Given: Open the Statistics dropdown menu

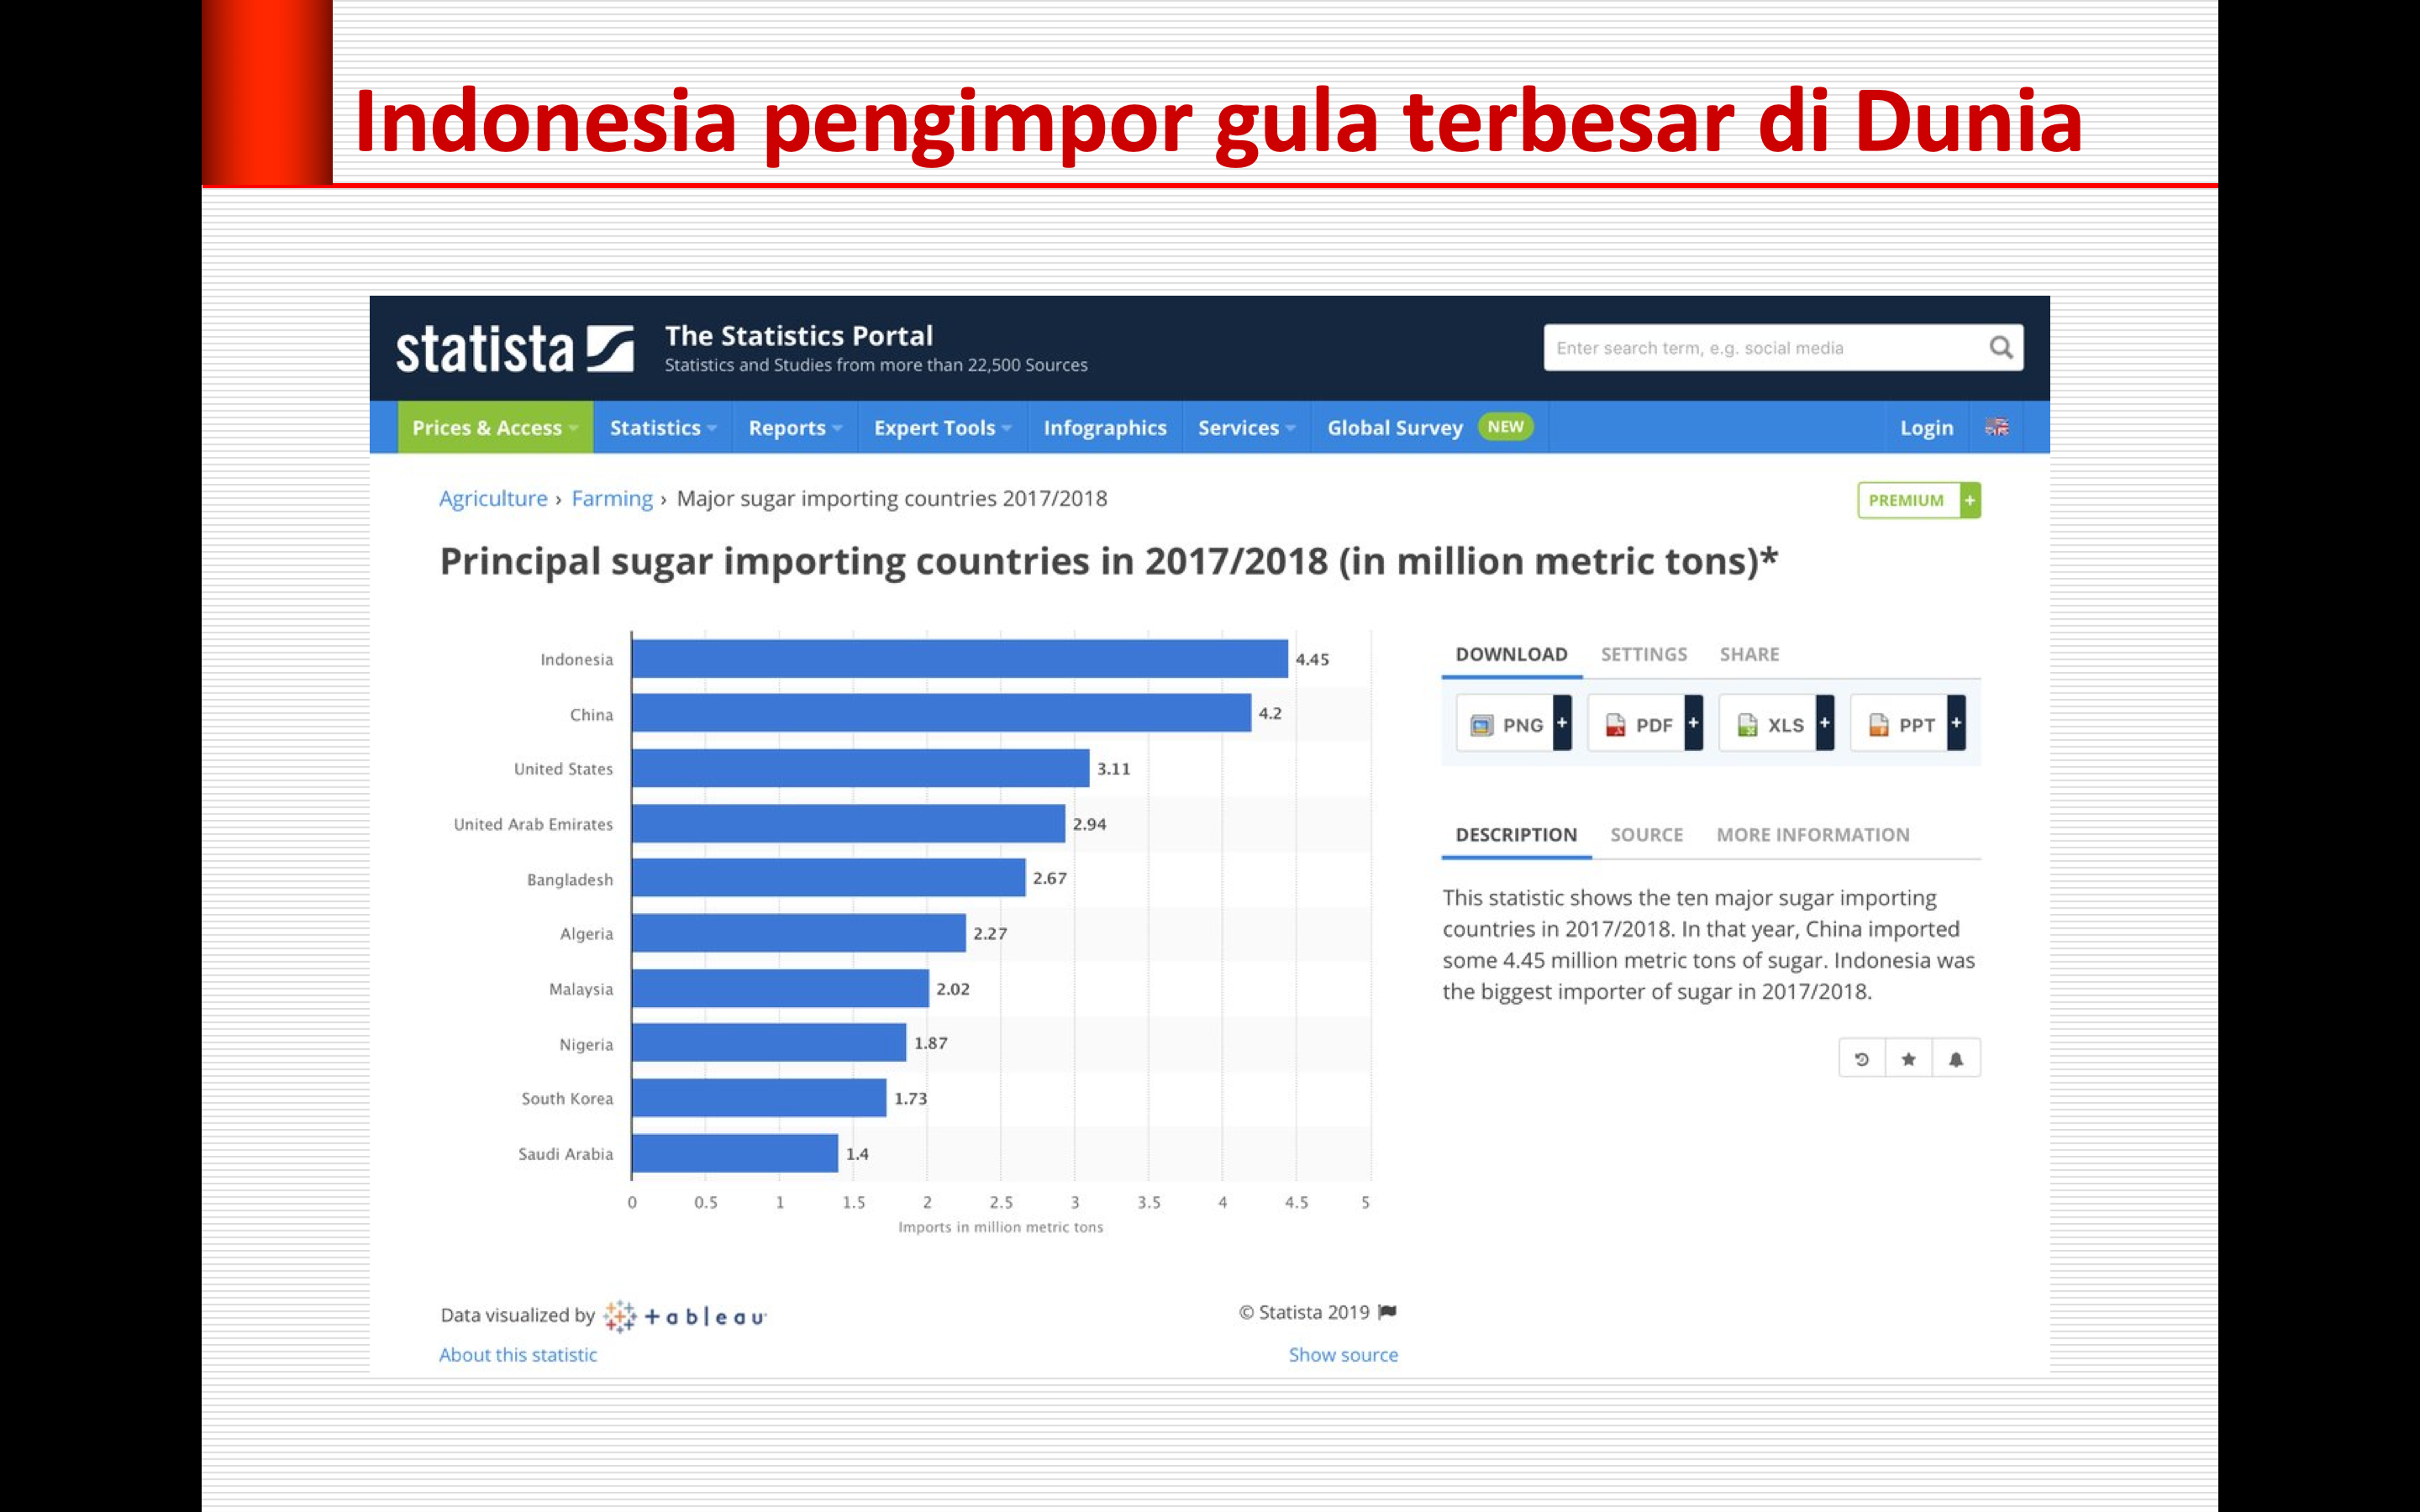Looking at the screenshot, I should tap(662, 428).
